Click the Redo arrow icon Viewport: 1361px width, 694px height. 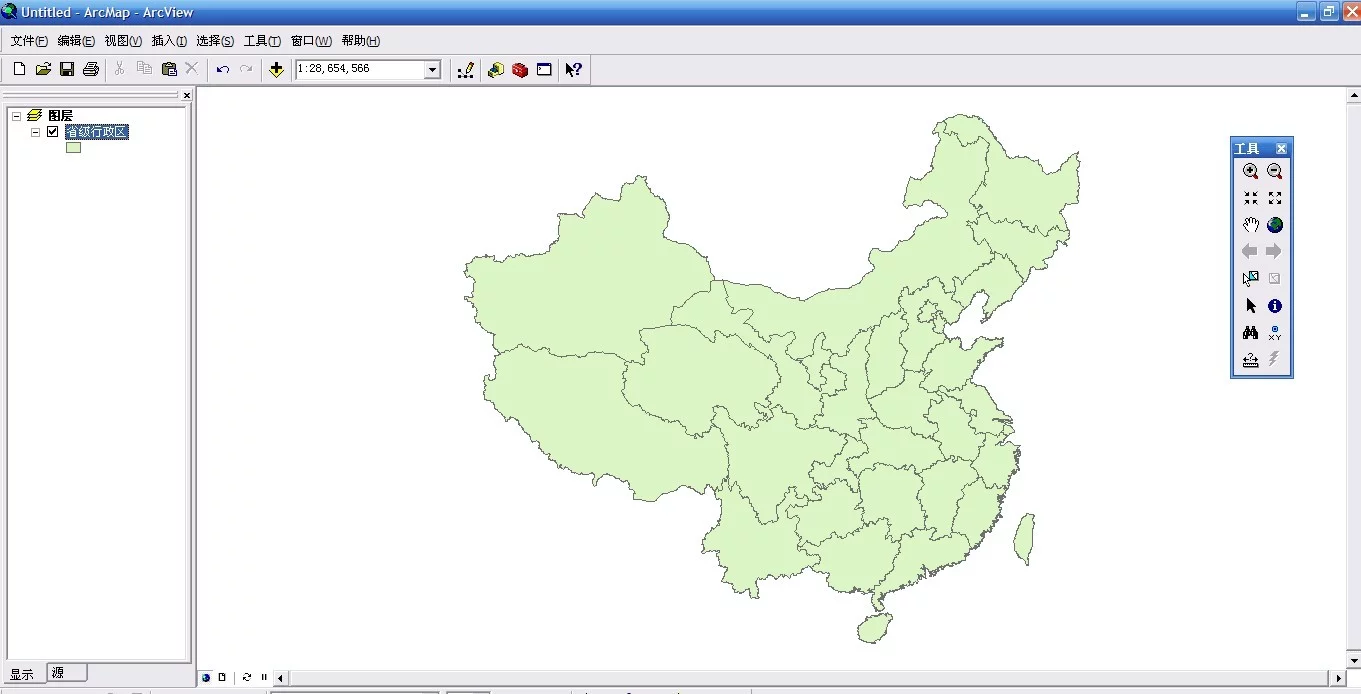click(x=246, y=69)
